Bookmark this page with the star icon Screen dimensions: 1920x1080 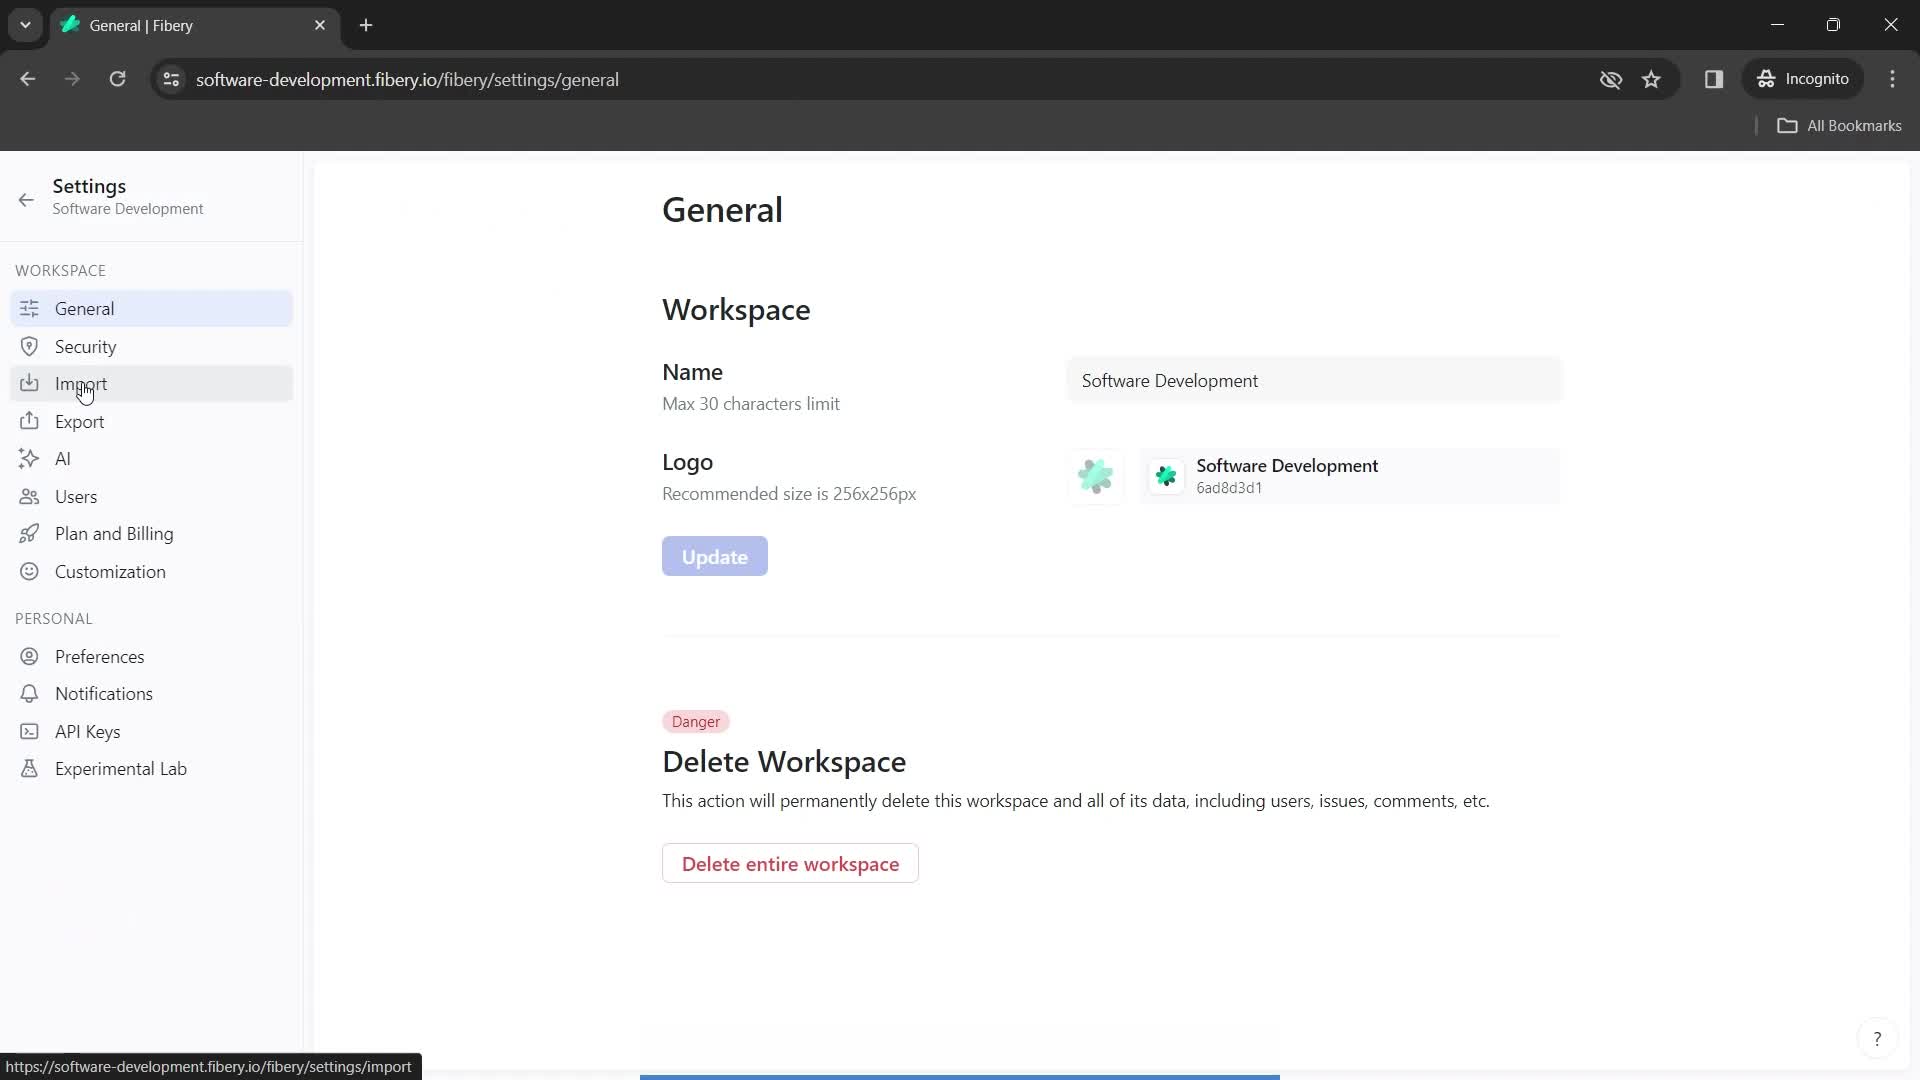[x=1651, y=79]
